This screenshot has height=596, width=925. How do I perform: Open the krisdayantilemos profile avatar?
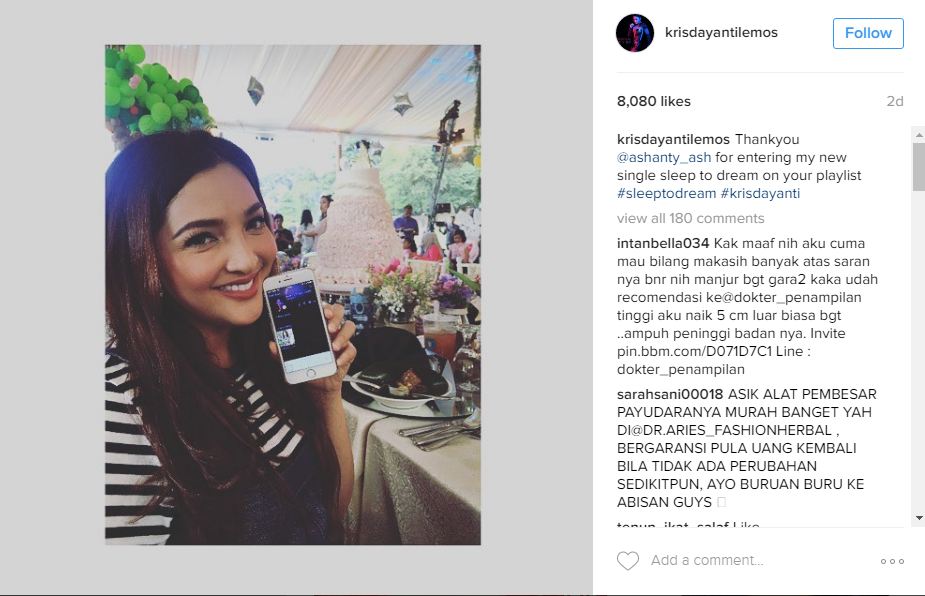coord(635,33)
